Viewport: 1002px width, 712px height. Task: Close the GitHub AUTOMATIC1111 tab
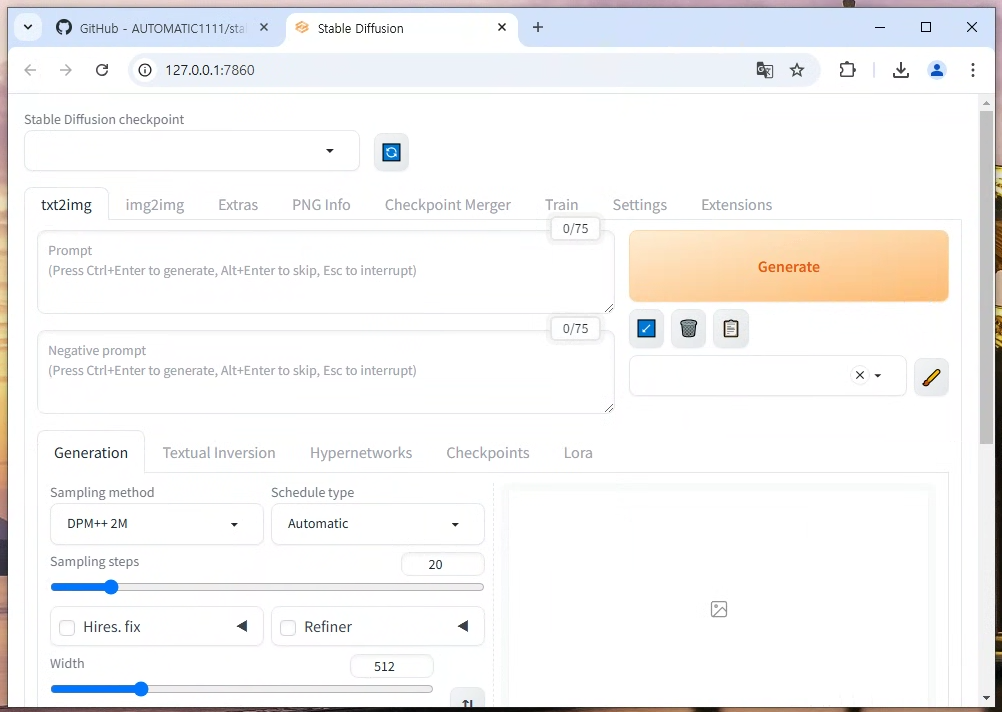tap(264, 27)
